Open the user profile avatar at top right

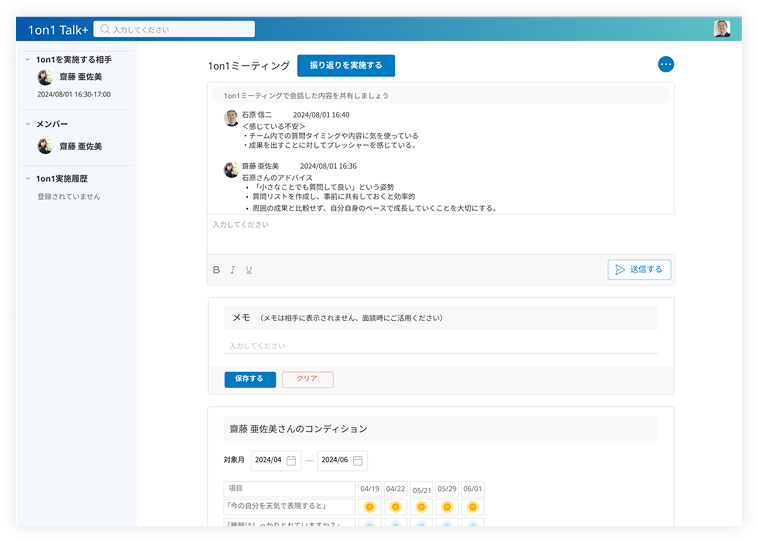pyautogui.click(x=722, y=29)
